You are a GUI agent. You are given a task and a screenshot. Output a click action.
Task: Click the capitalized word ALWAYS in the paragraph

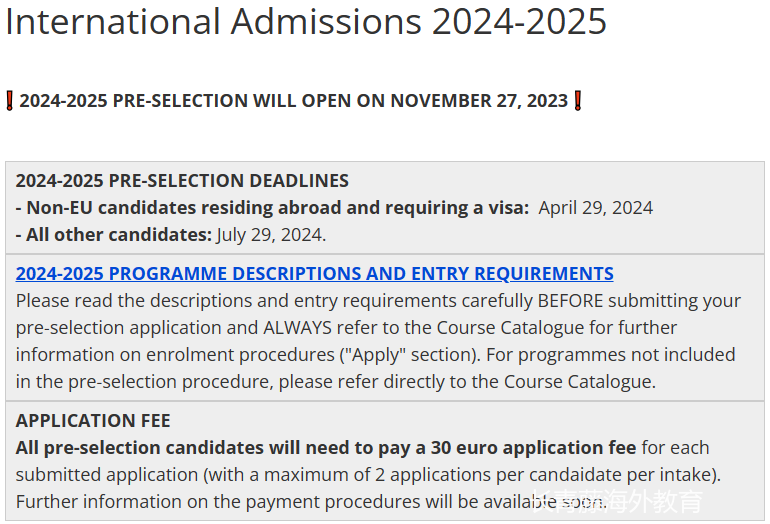[x=300, y=328]
